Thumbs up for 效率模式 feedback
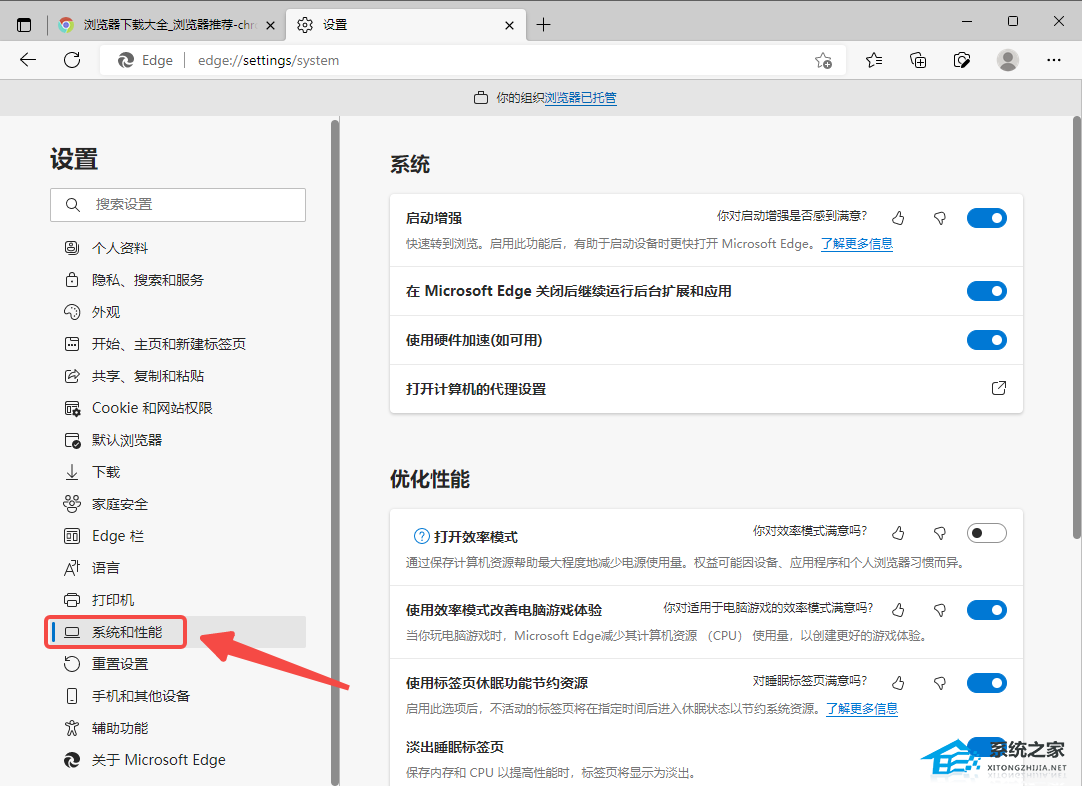The height and width of the screenshot is (786, 1082). pyautogui.click(x=898, y=533)
